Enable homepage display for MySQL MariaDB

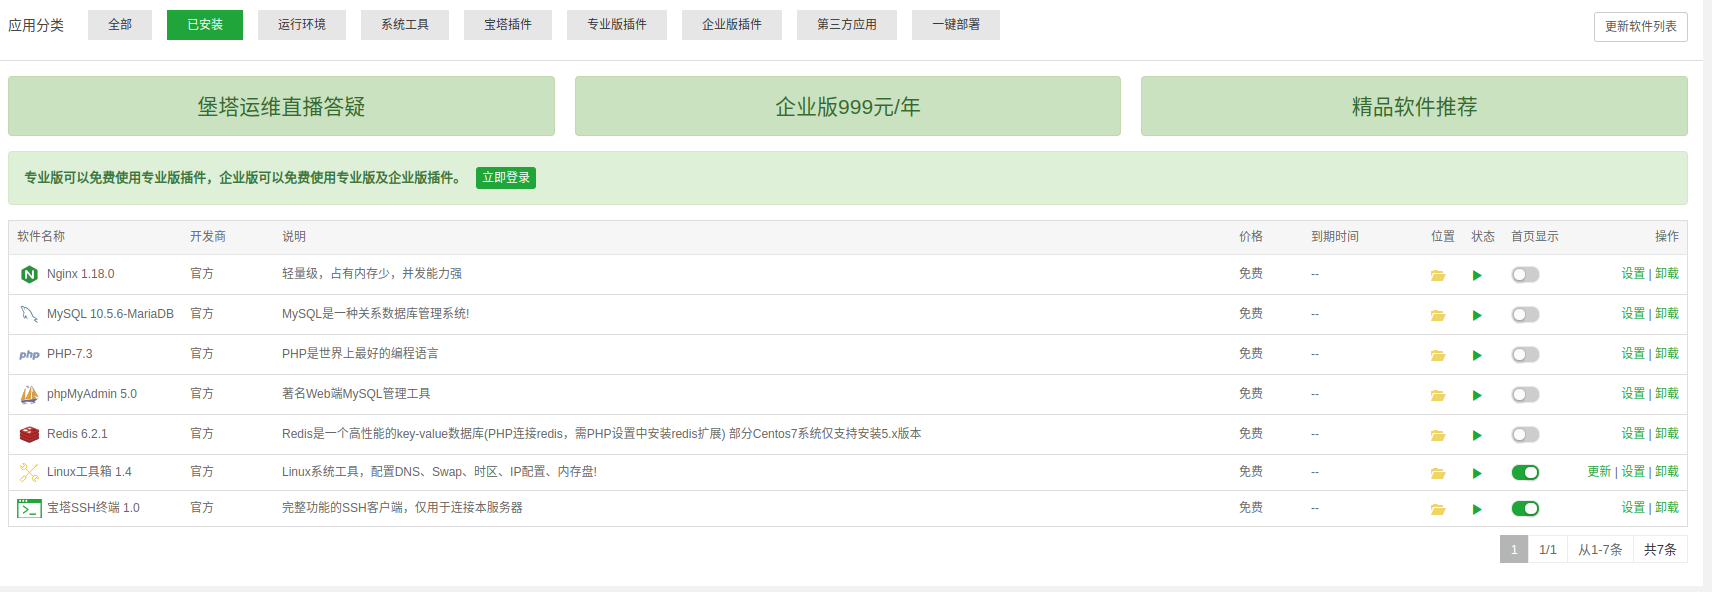coord(1525,314)
